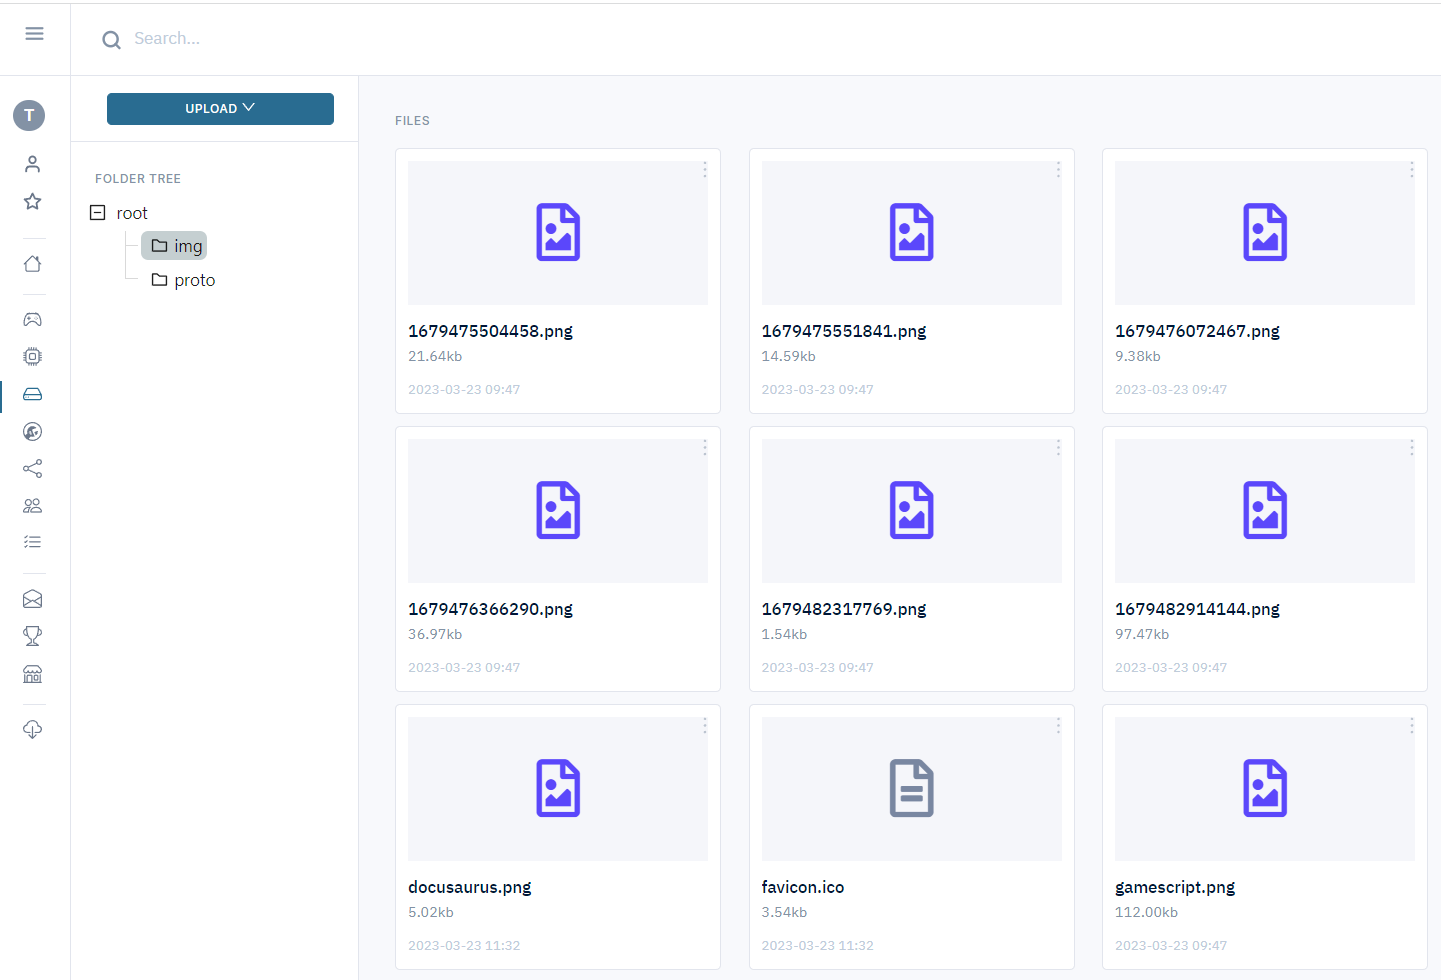The height and width of the screenshot is (980, 1441).
Task: Open the cloud download icon
Action: pyautogui.click(x=32, y=729)
